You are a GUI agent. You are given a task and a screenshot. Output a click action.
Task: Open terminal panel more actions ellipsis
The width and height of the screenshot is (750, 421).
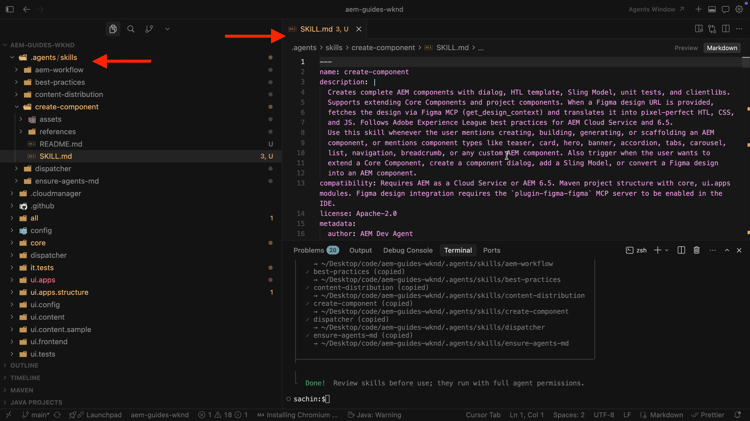click(712, 250)
